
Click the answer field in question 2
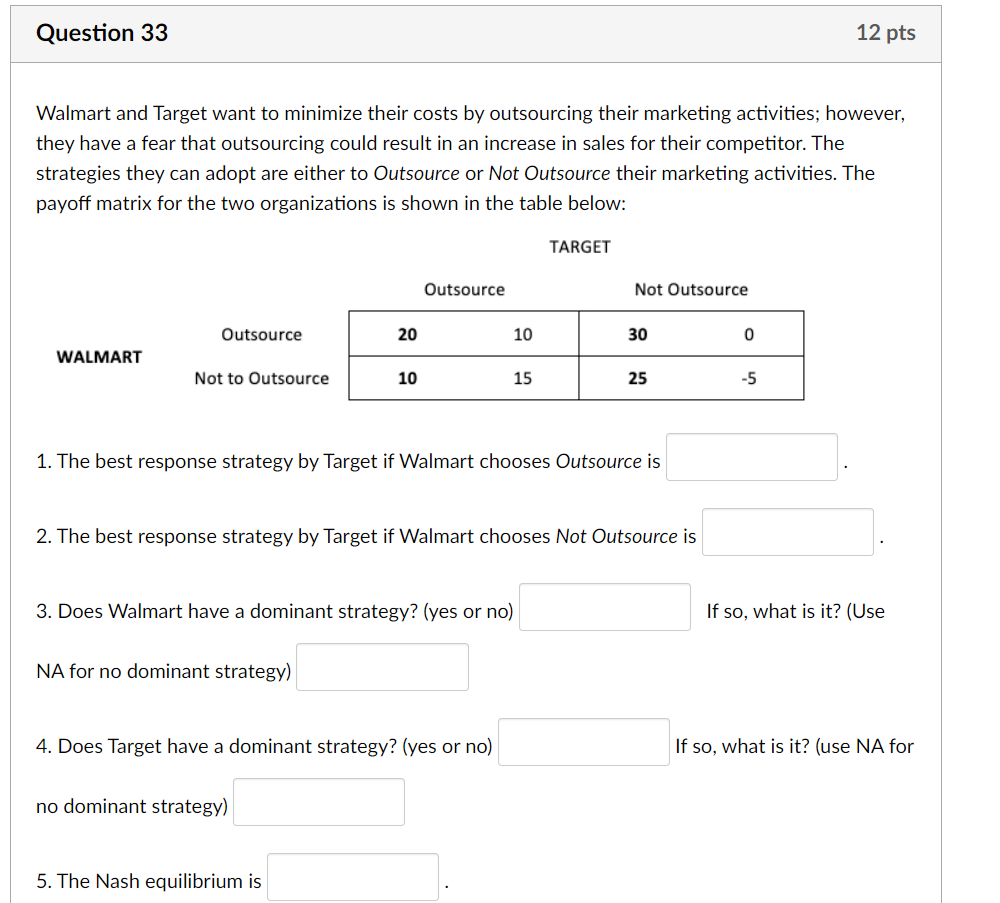787,532
